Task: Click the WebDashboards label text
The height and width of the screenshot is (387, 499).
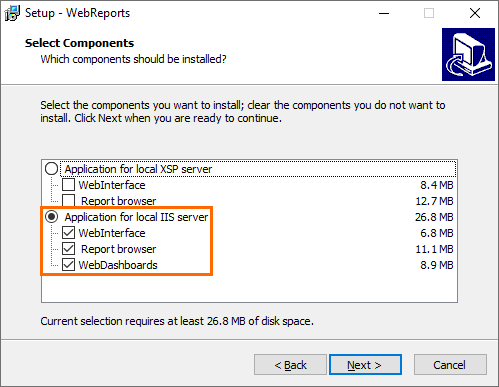Action: coord(118,265)
